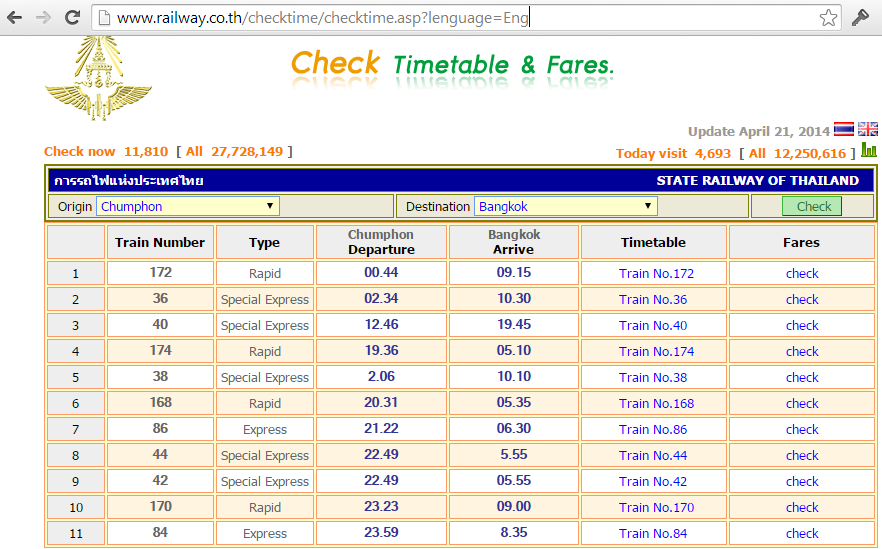This screenshot has width=882, height=549.
Task: Click the green Check button
Action: 812,206
